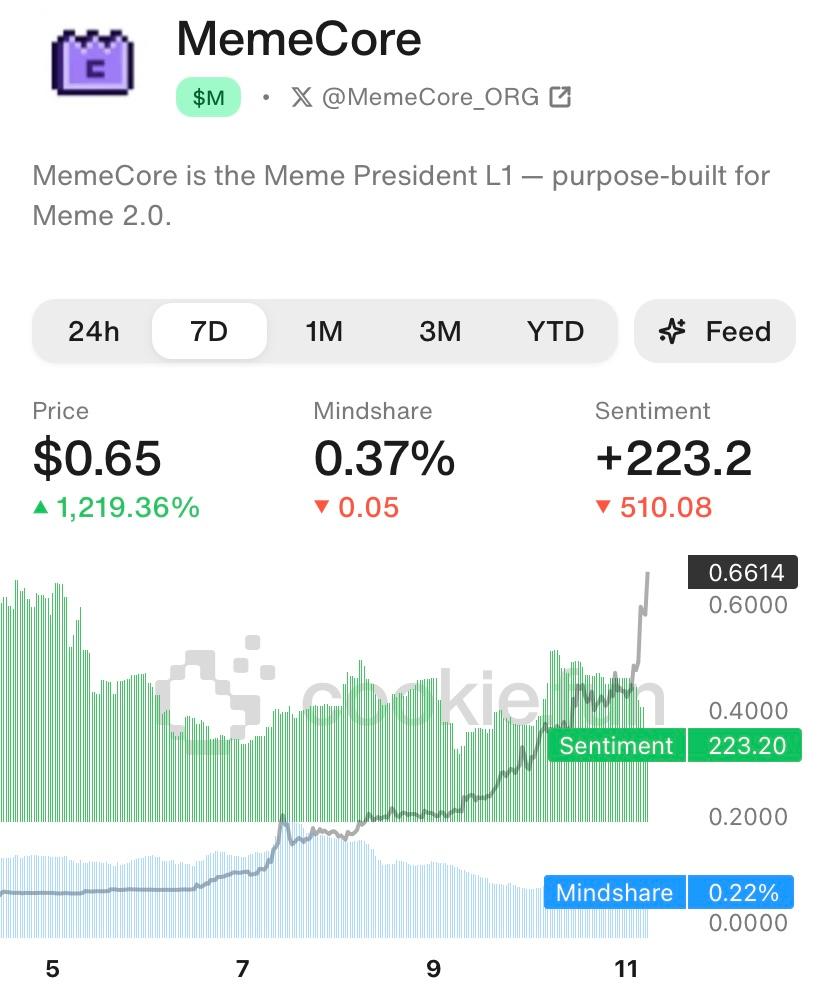828x998 pixels.
Task: Click the green price change arrow
Action: 41,508
